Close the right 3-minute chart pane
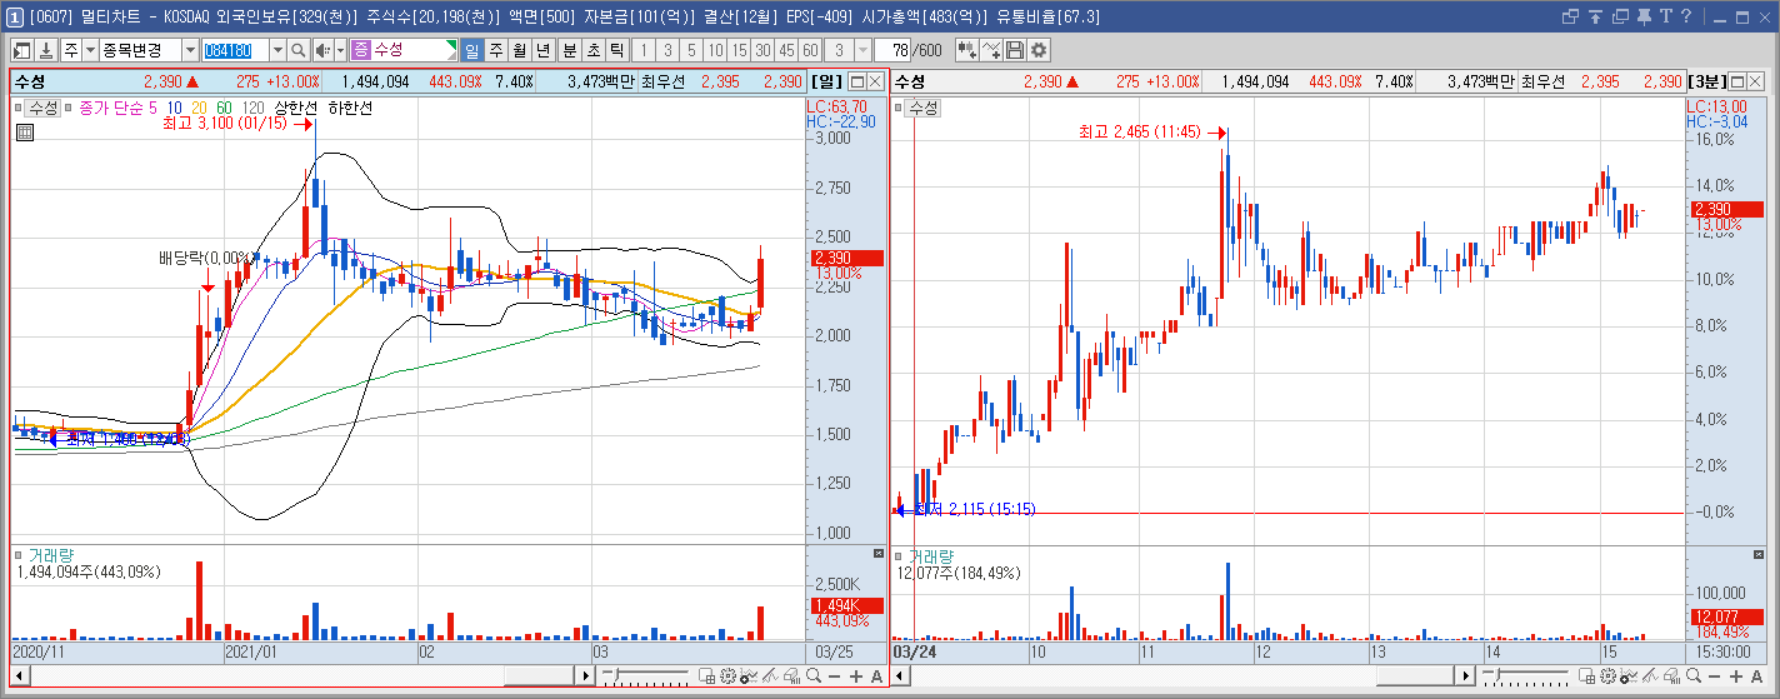The image size is (1780, 699). pyautogui.click(x=1755, y=82)
